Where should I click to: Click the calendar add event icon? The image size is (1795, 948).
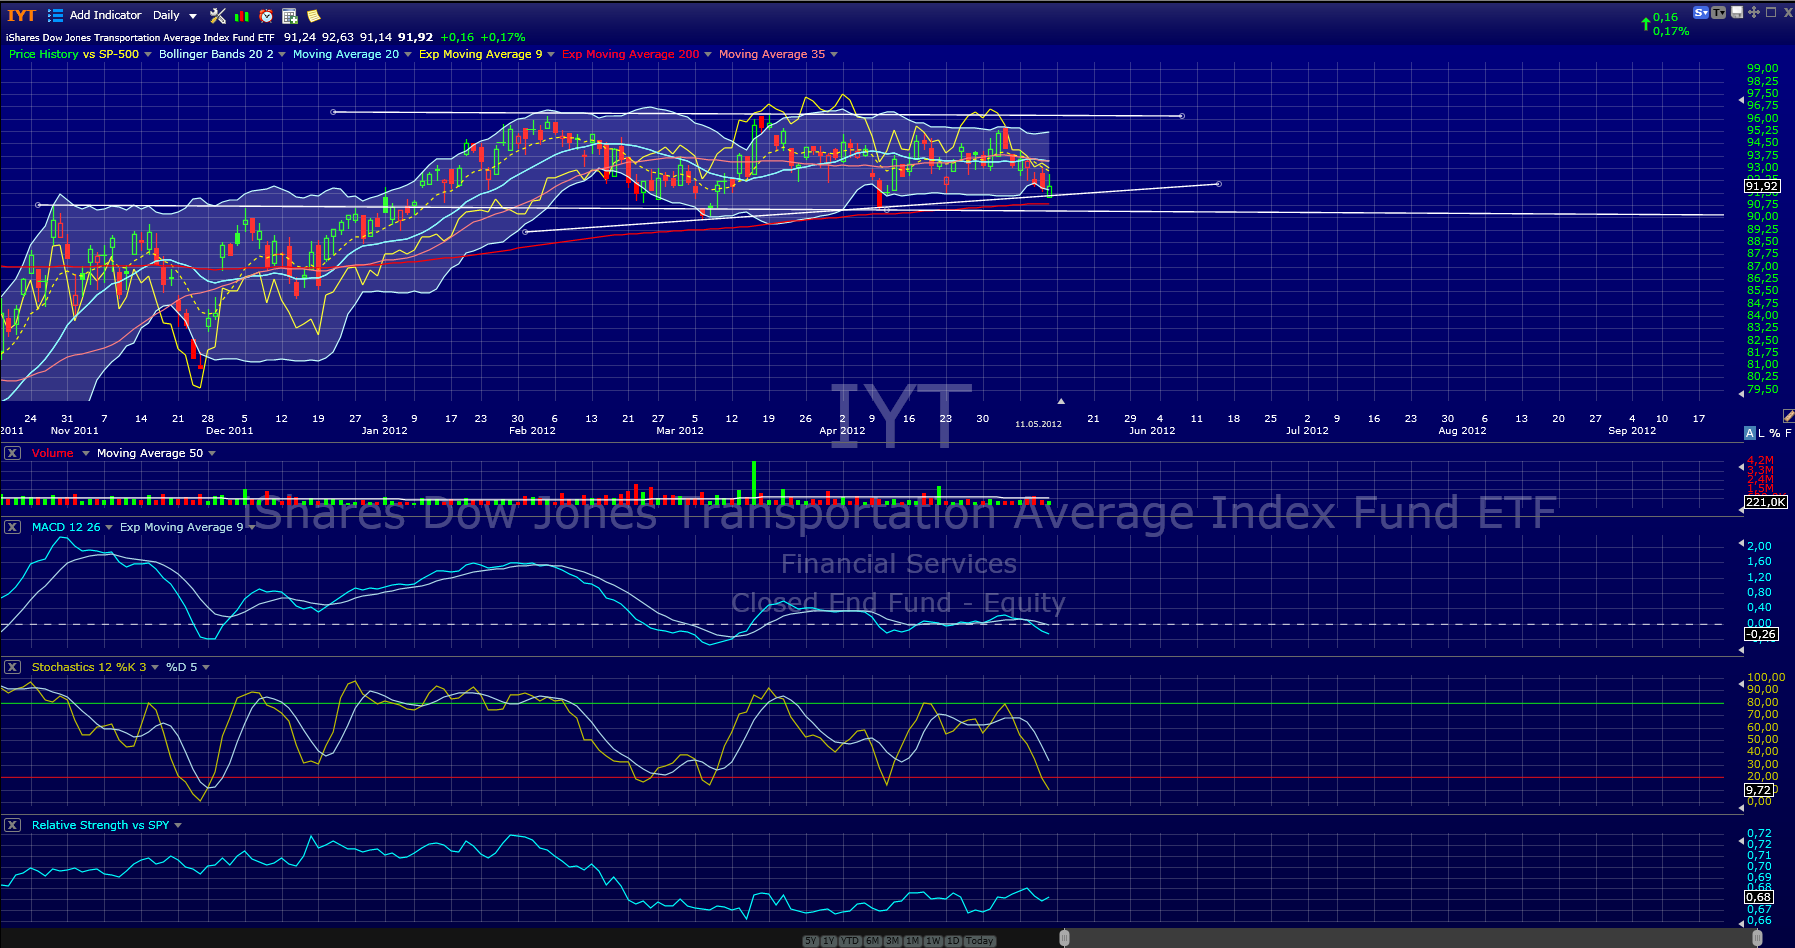coord(290,15)
